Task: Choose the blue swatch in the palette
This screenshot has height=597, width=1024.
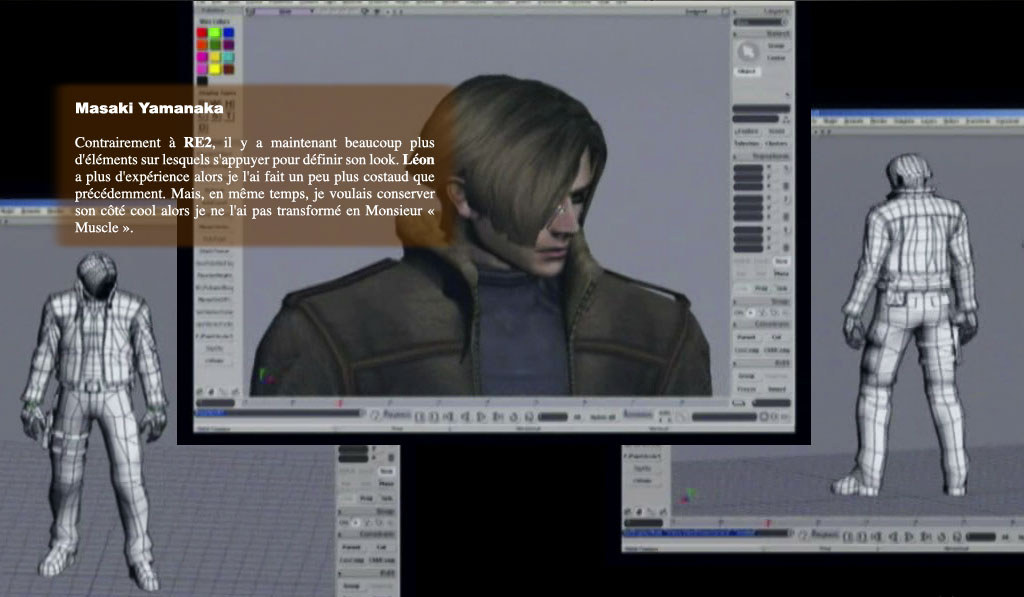Action: tap(228, 33)
